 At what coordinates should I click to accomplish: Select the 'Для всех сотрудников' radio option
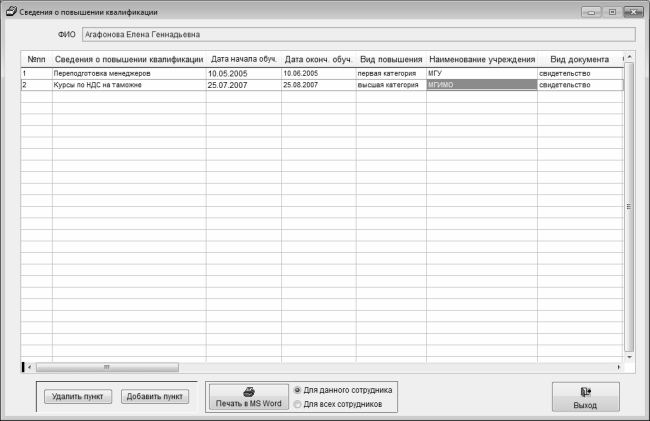(297, 404)
